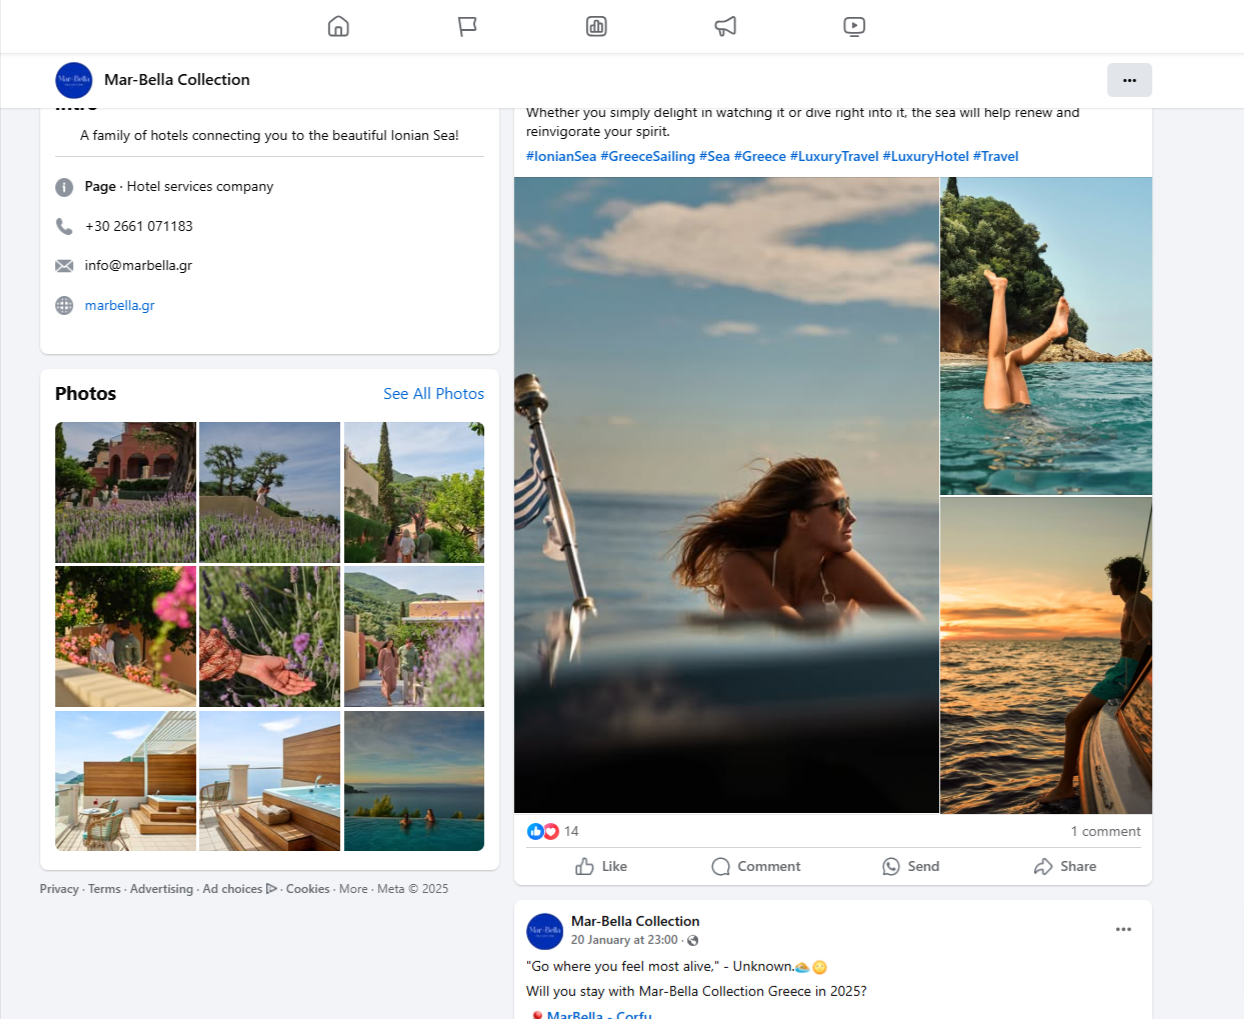Like the sea photos post

pos(601,866)
